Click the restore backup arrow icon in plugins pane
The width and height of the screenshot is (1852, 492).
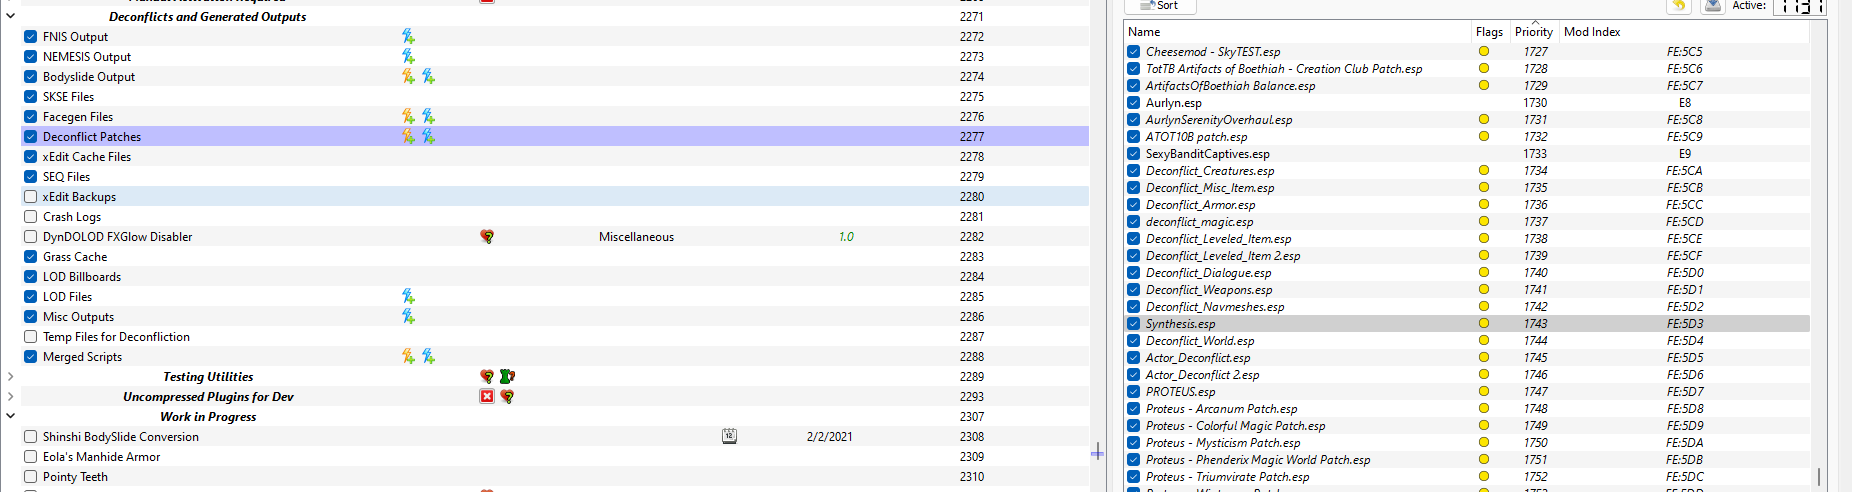click(1679, 5)
